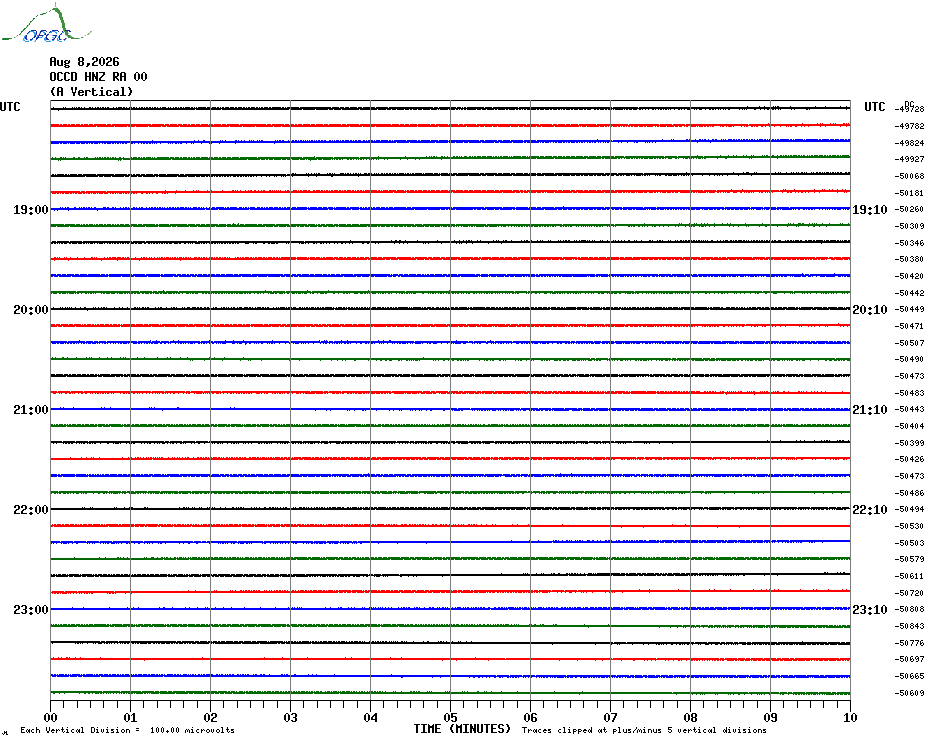Click DC value -50611
Screen dimensions: 930x744
click(909, 576)
